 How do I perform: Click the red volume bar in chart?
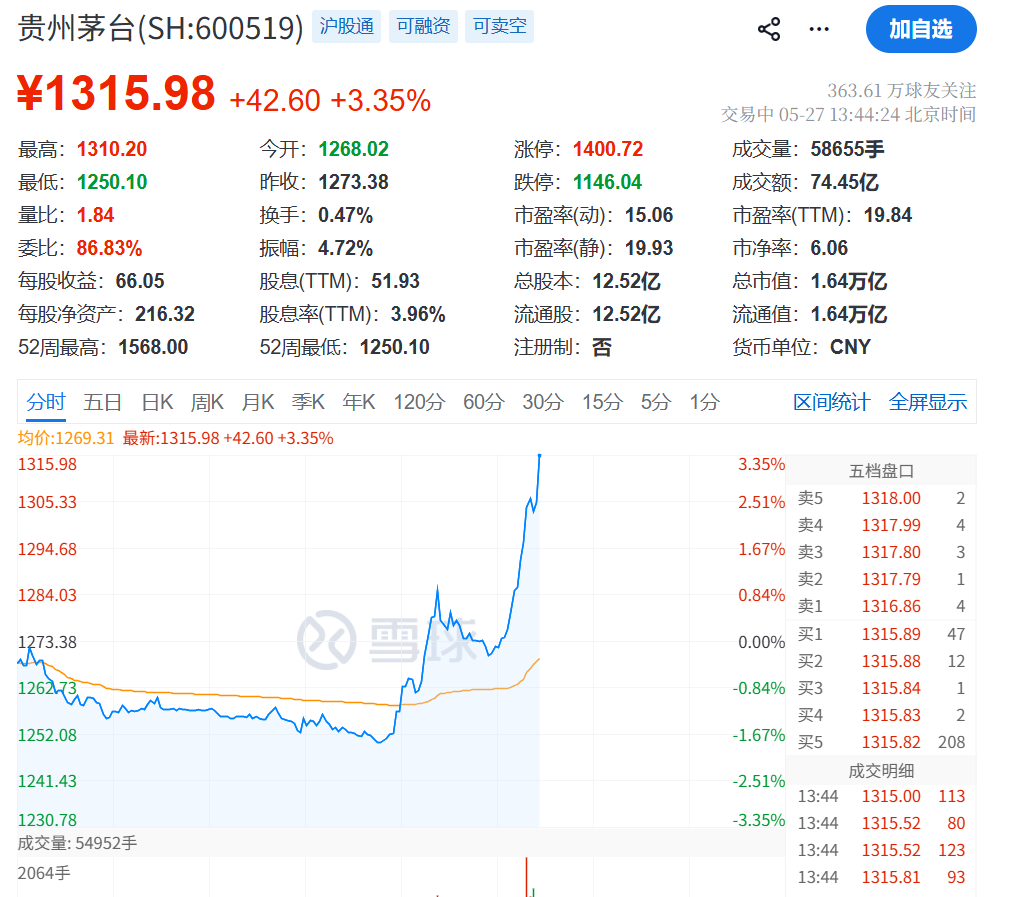pos(527,877)
